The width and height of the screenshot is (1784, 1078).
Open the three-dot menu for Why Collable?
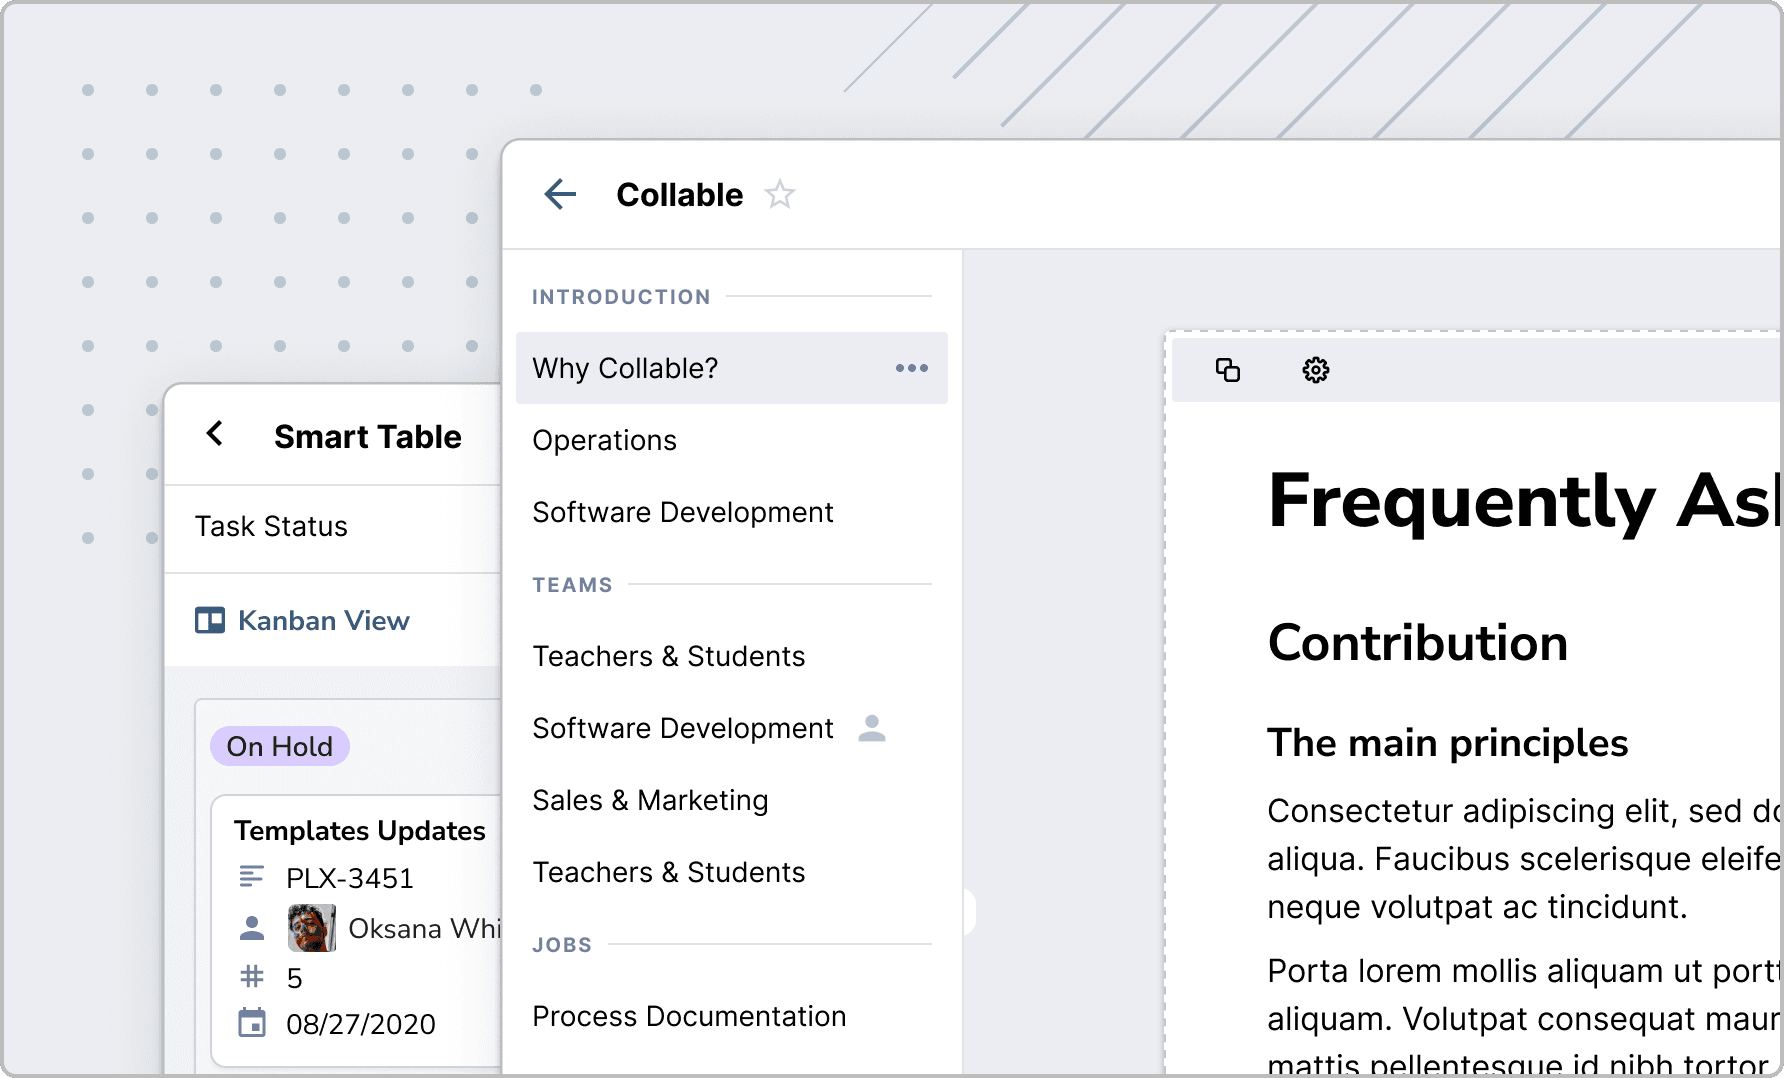point(911,368)
